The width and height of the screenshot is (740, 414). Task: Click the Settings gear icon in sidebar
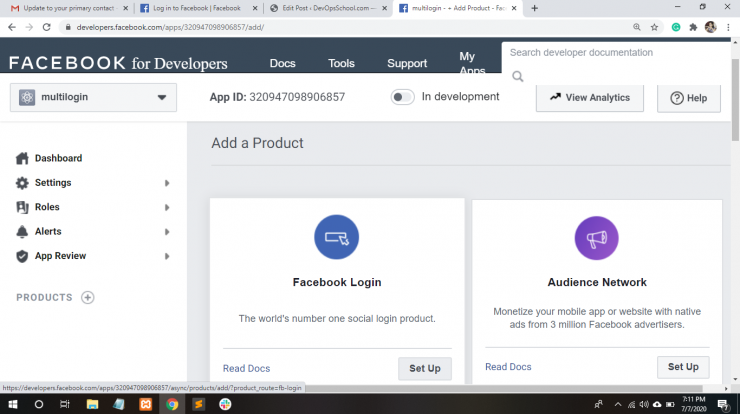click(x=22, y=183)
